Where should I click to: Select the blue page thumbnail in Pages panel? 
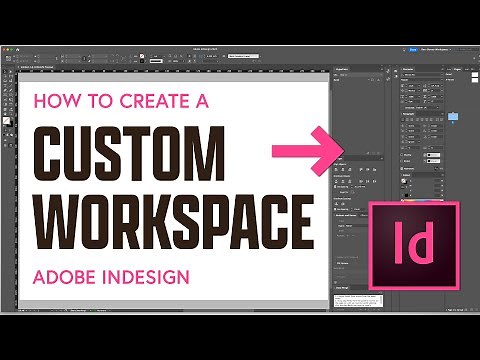pos(453,117)
